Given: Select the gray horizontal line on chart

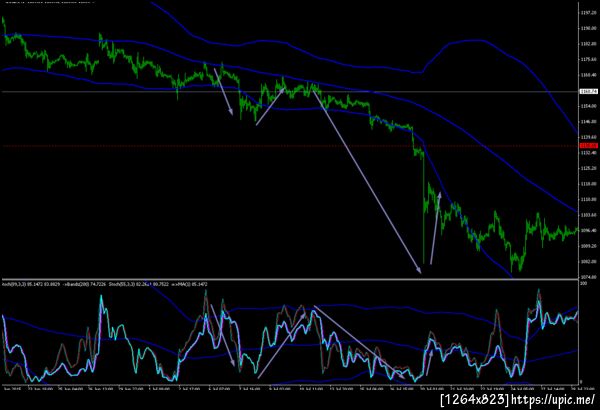Looking at the screenshot, I should [289, 91].
